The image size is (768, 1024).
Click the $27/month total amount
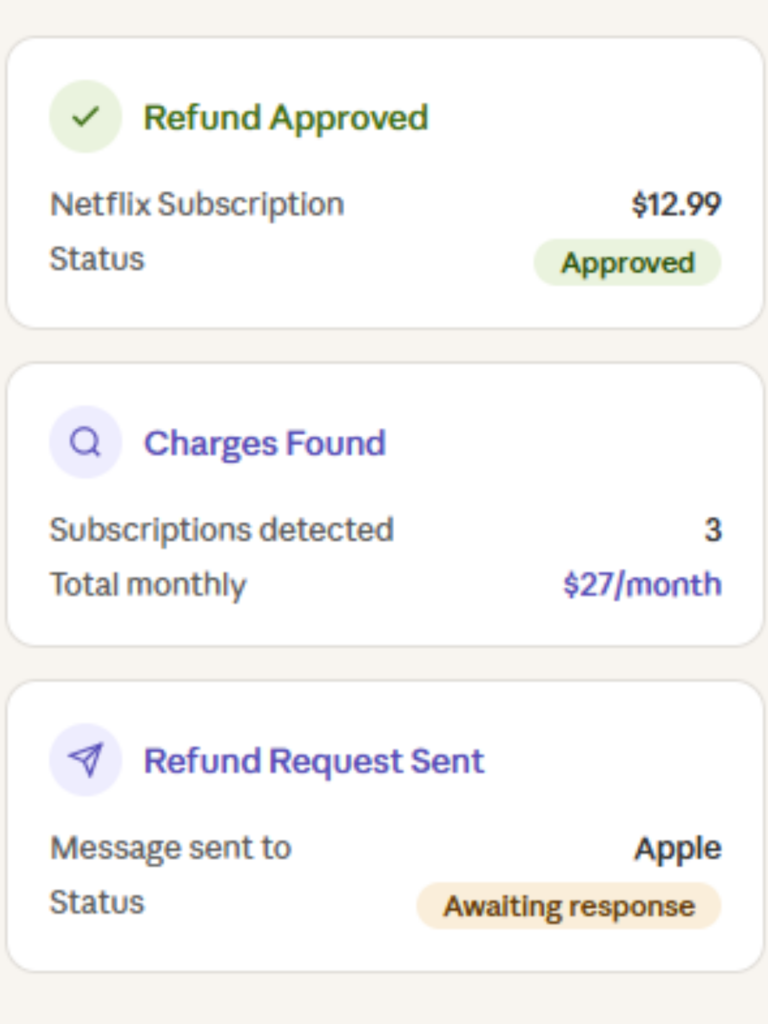click(x=641, y=584)
